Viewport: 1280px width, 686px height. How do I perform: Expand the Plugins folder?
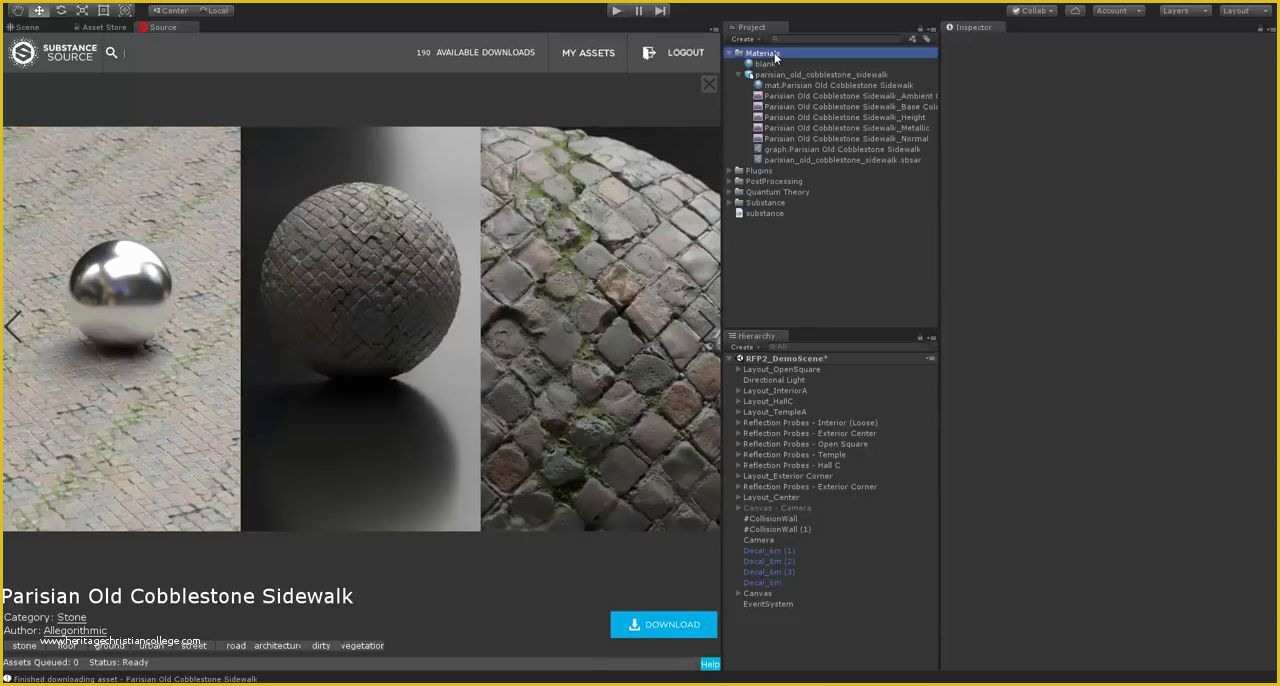(x=729, y=171)
